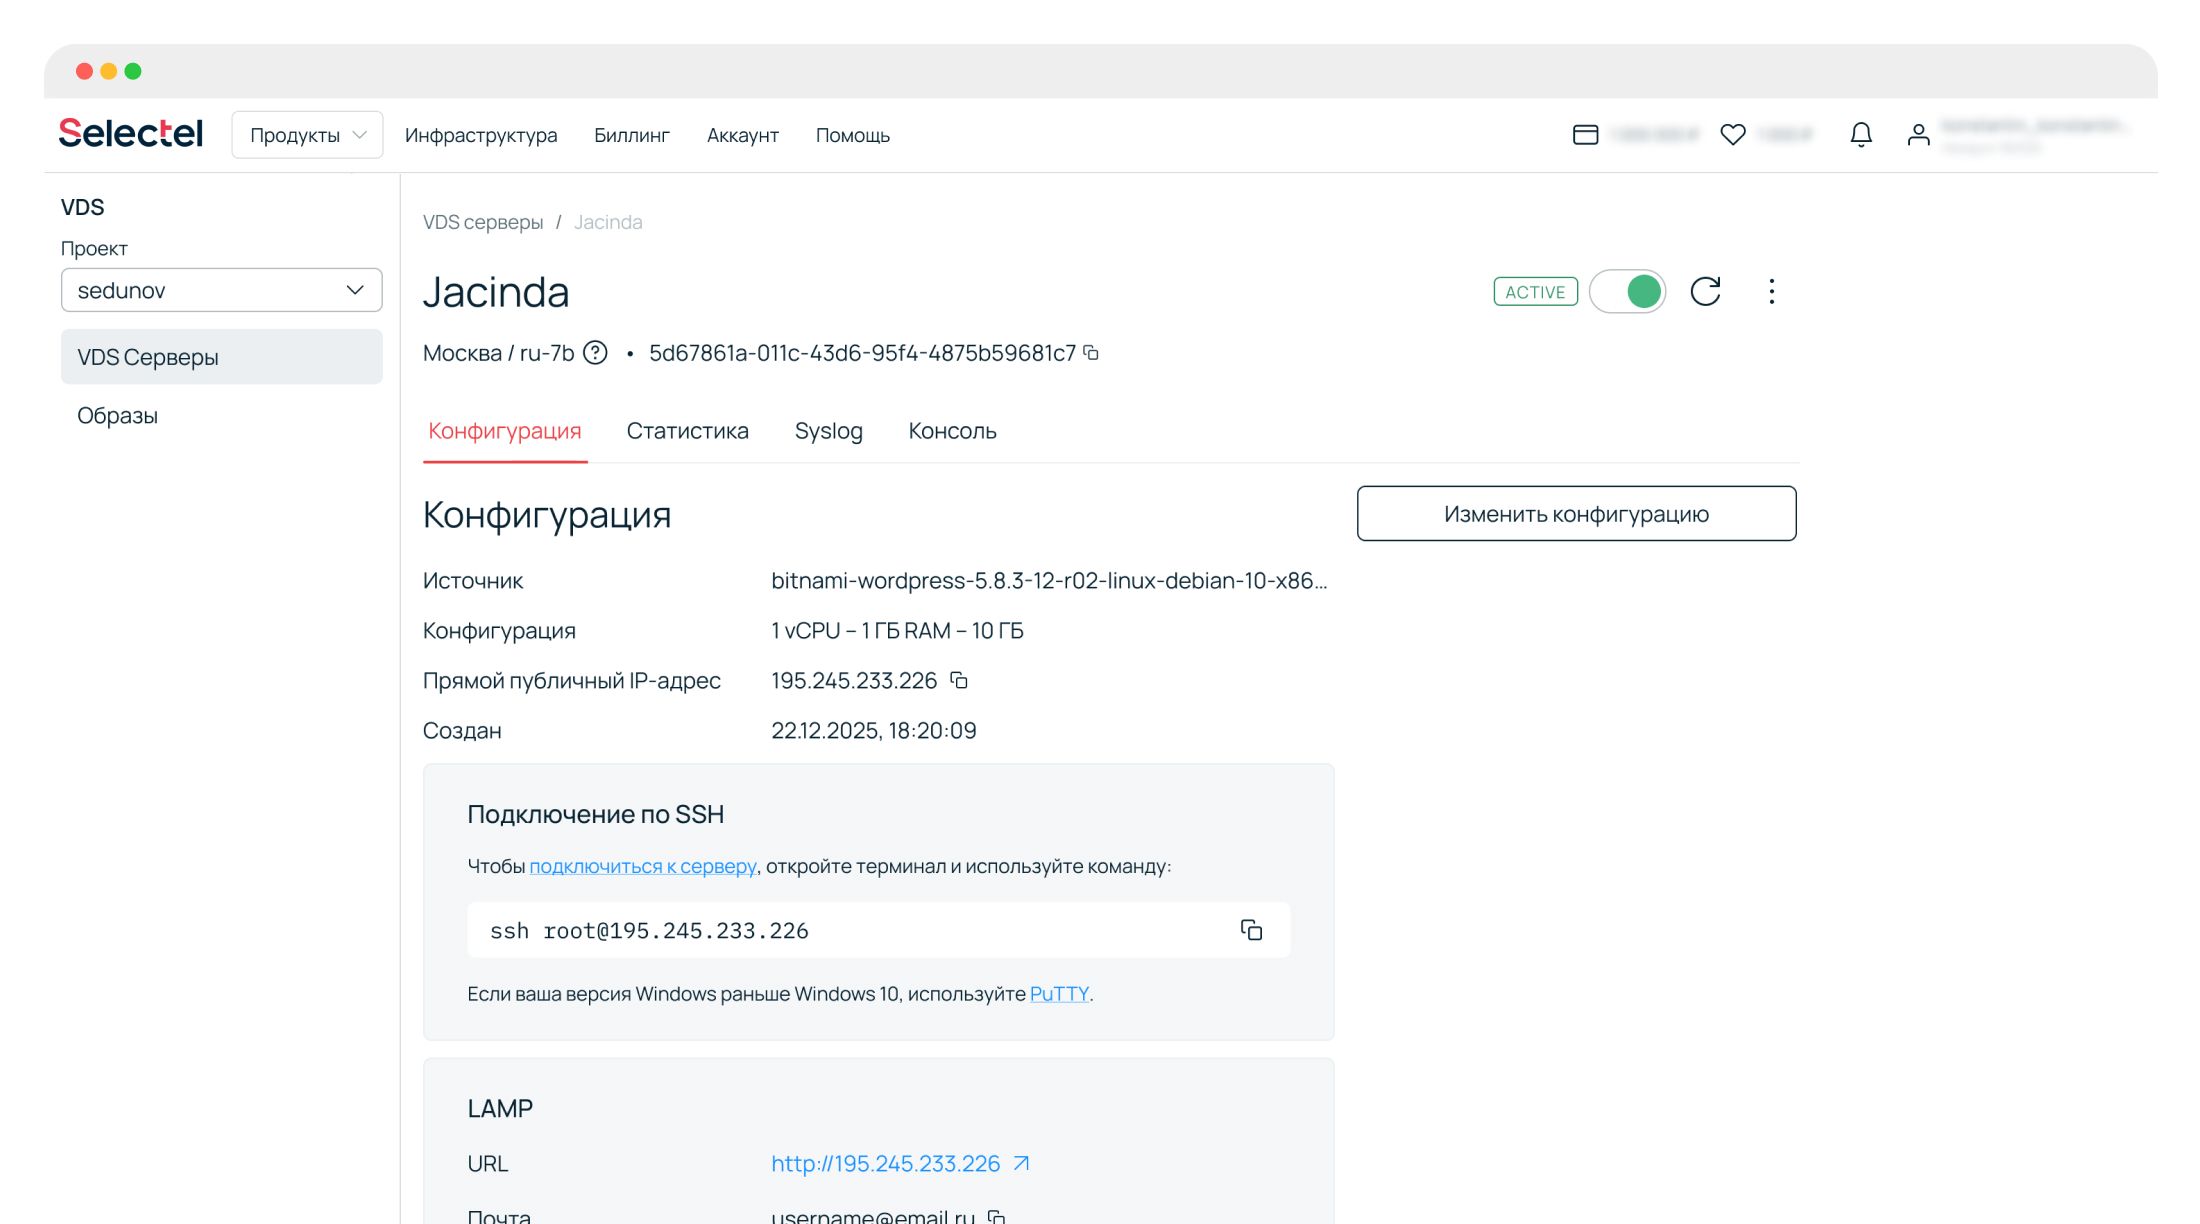Open the Консоль tab
Viewport: 2200px width, 1224px height.
click(x=952, y=431)
